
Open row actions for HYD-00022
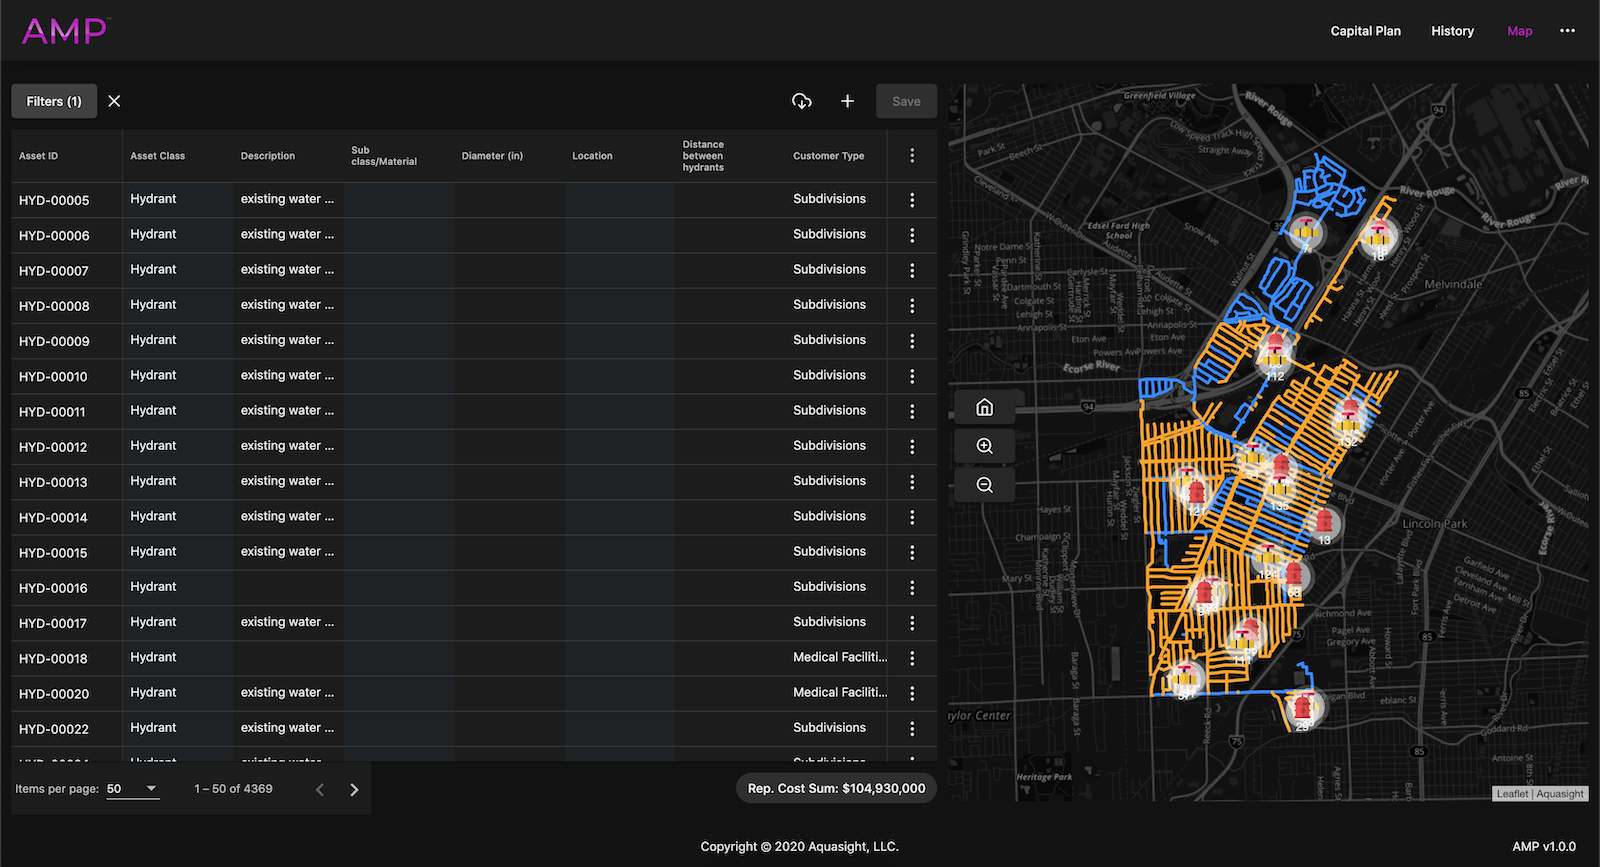912,729
